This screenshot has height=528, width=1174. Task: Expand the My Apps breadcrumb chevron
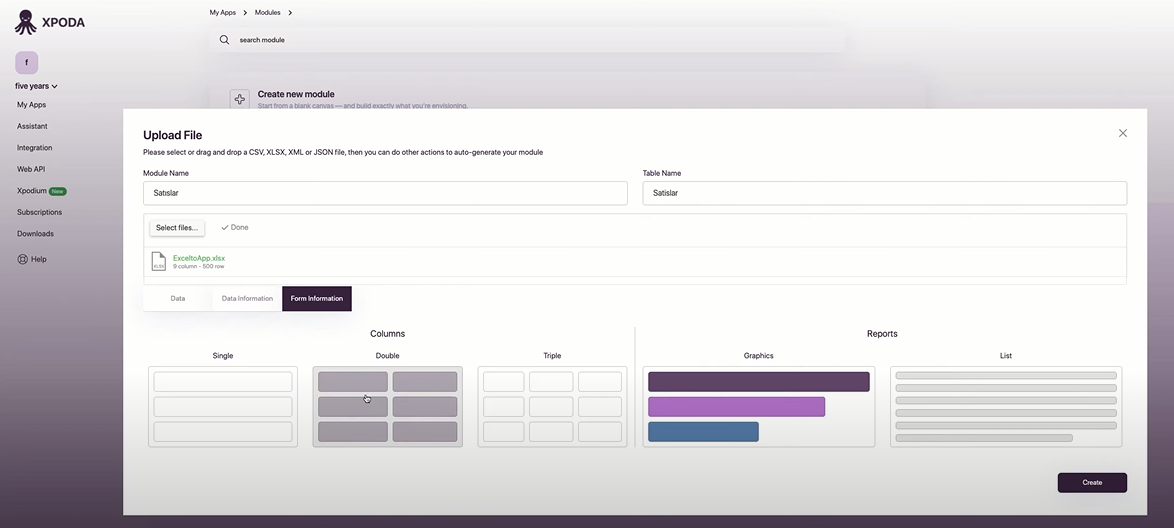tap(245, 13)
